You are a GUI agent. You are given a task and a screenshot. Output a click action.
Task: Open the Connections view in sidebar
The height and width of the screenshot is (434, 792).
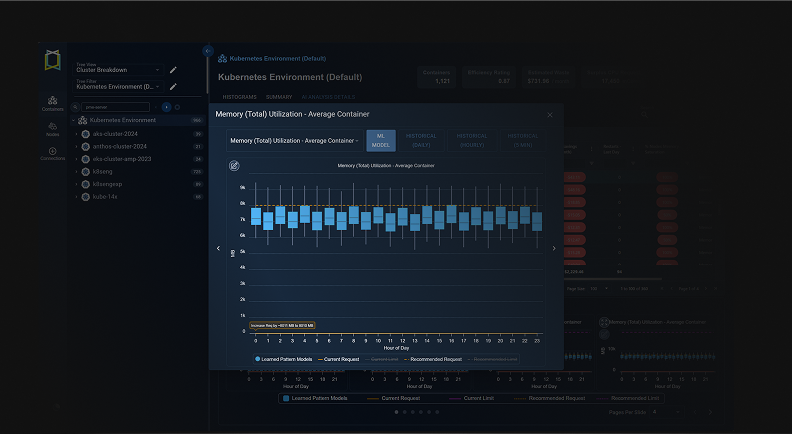coord(52,153)
